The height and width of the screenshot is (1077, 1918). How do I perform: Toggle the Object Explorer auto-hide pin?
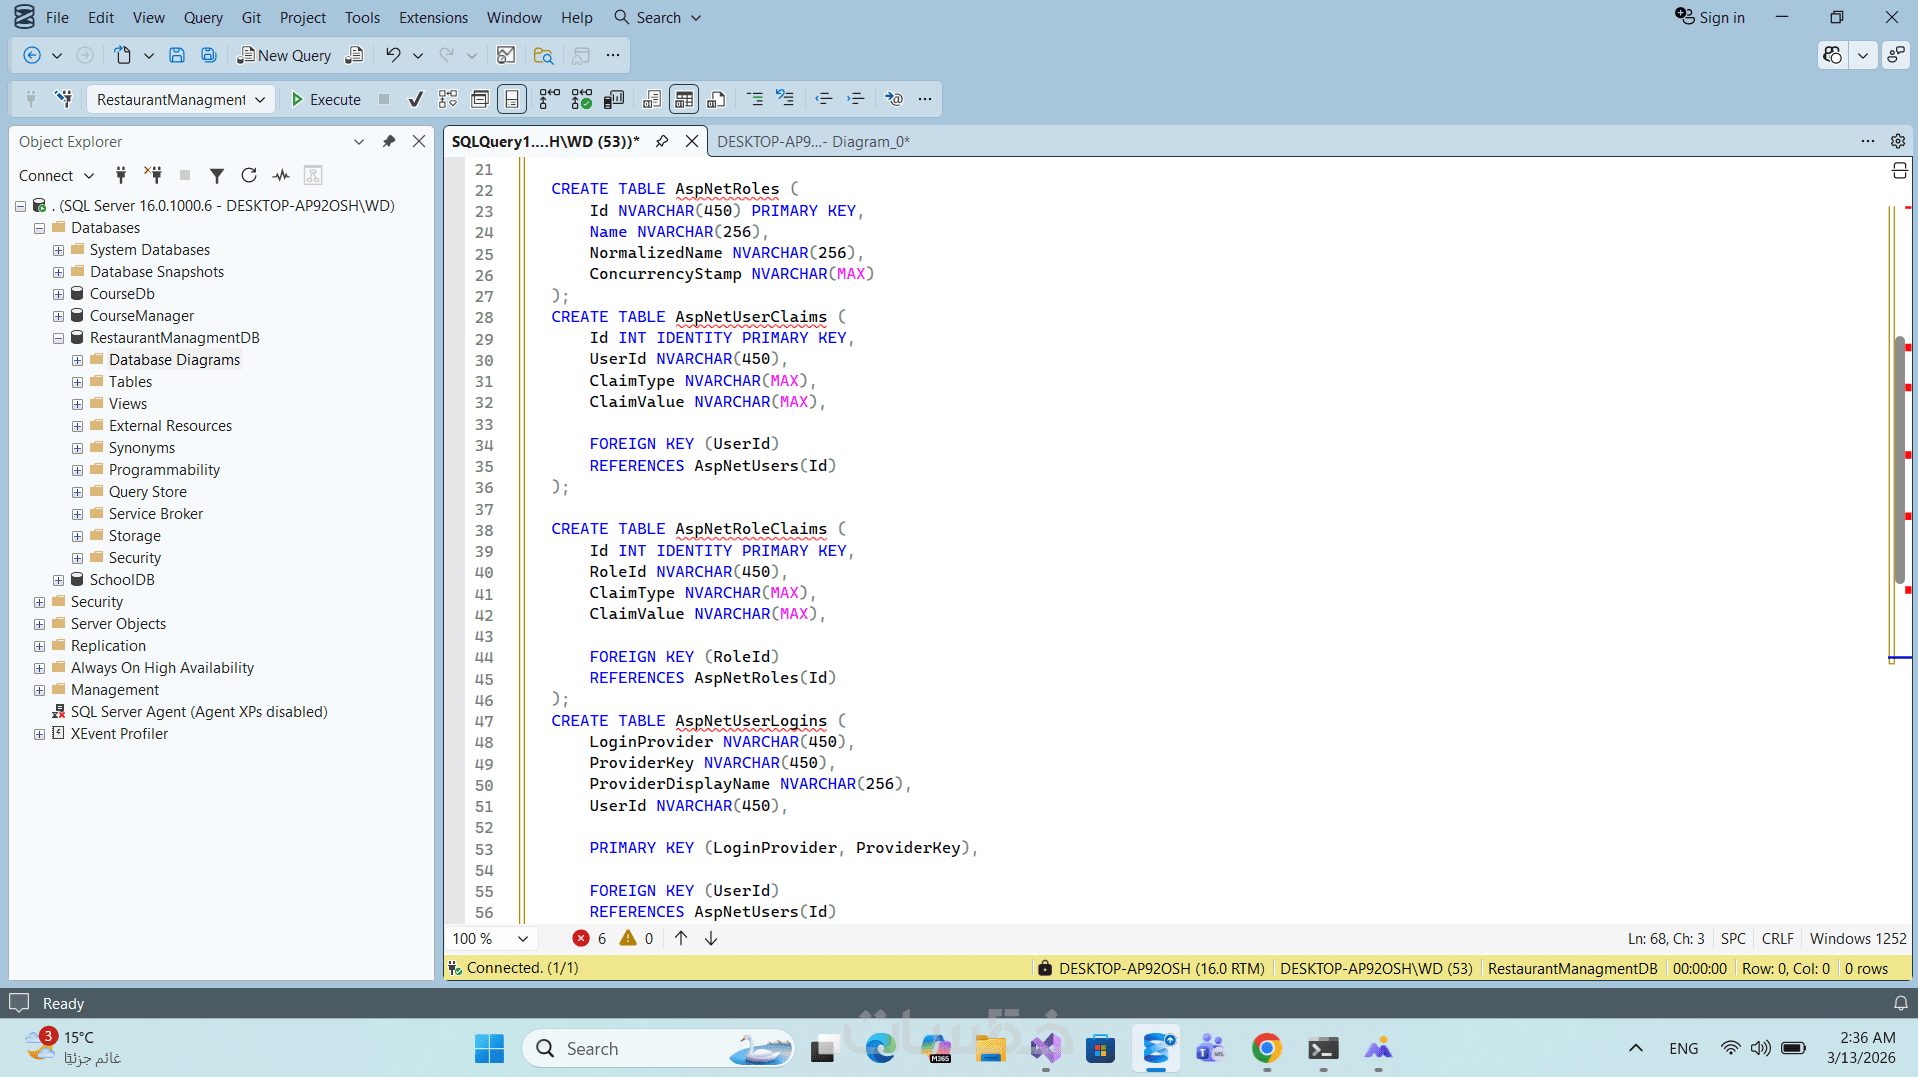(x=389, y=142)
